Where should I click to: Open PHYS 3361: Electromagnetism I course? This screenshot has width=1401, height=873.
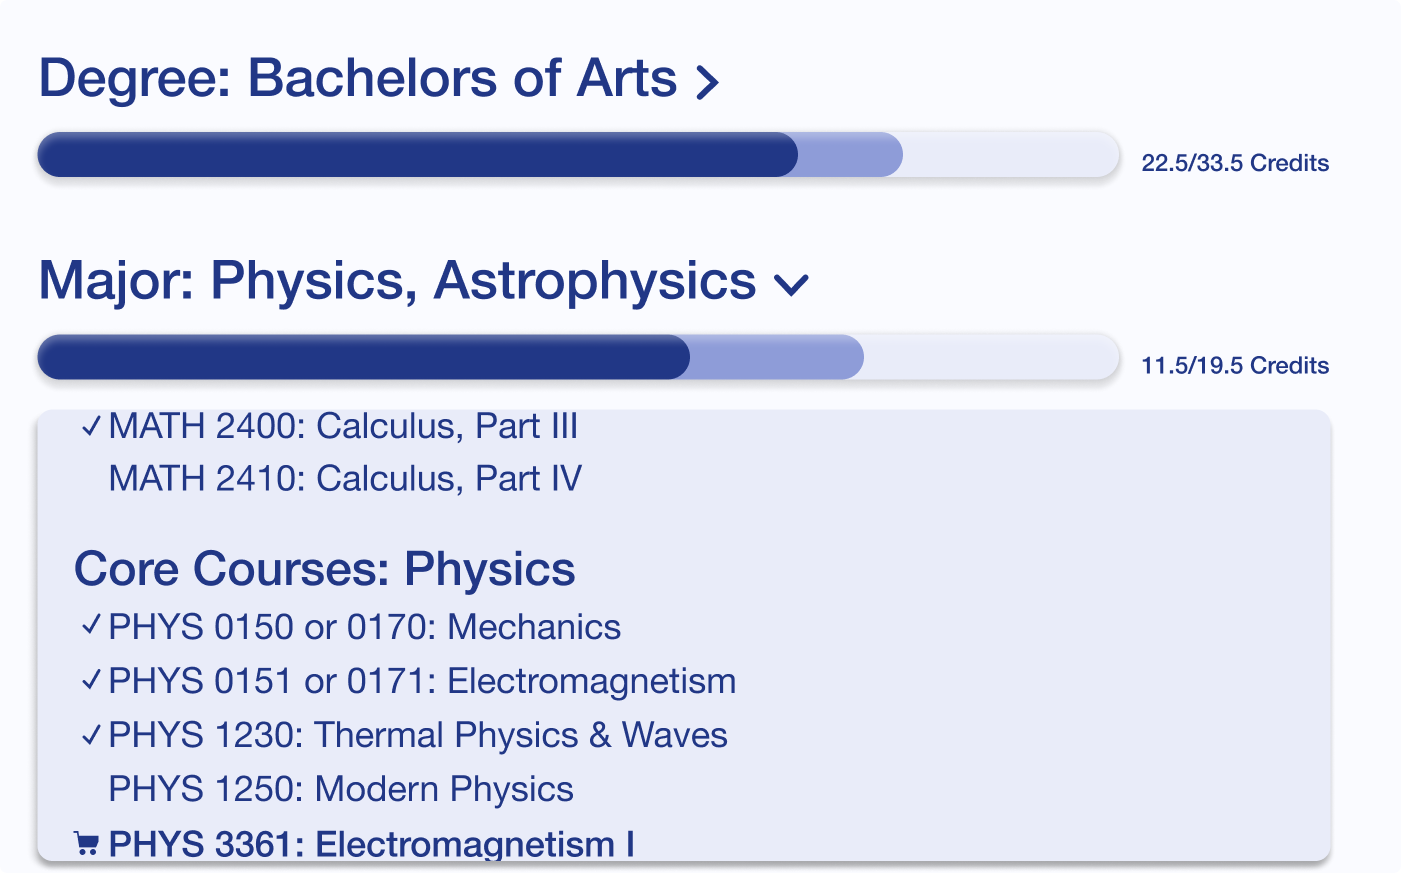click(x=371, y=845)
